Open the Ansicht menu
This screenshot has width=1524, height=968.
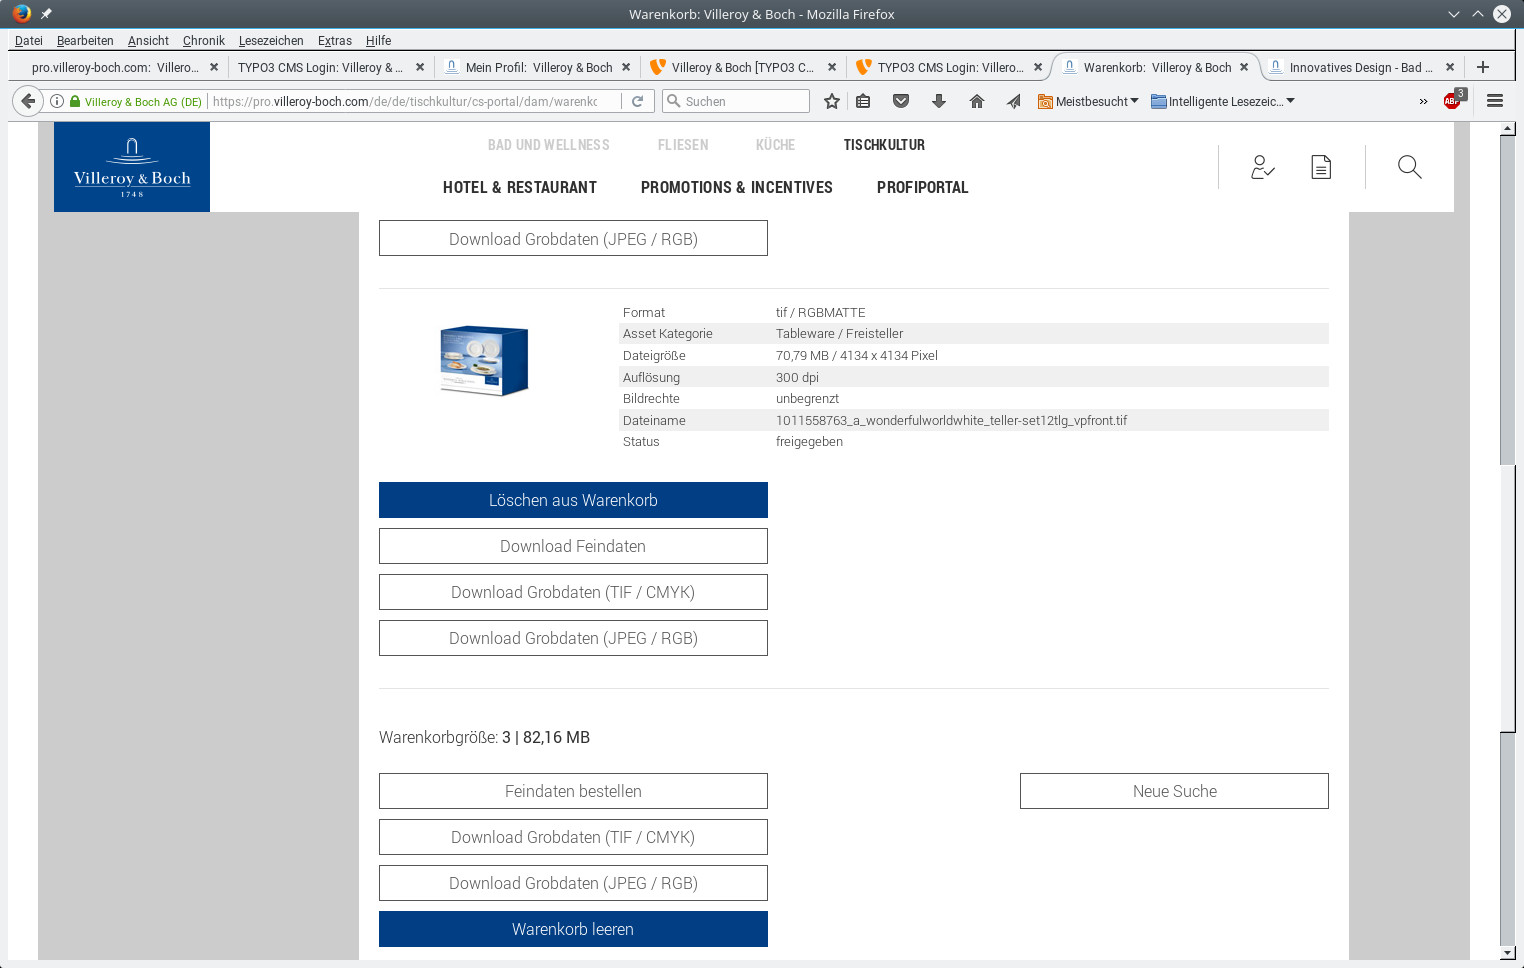click(148, 40)
